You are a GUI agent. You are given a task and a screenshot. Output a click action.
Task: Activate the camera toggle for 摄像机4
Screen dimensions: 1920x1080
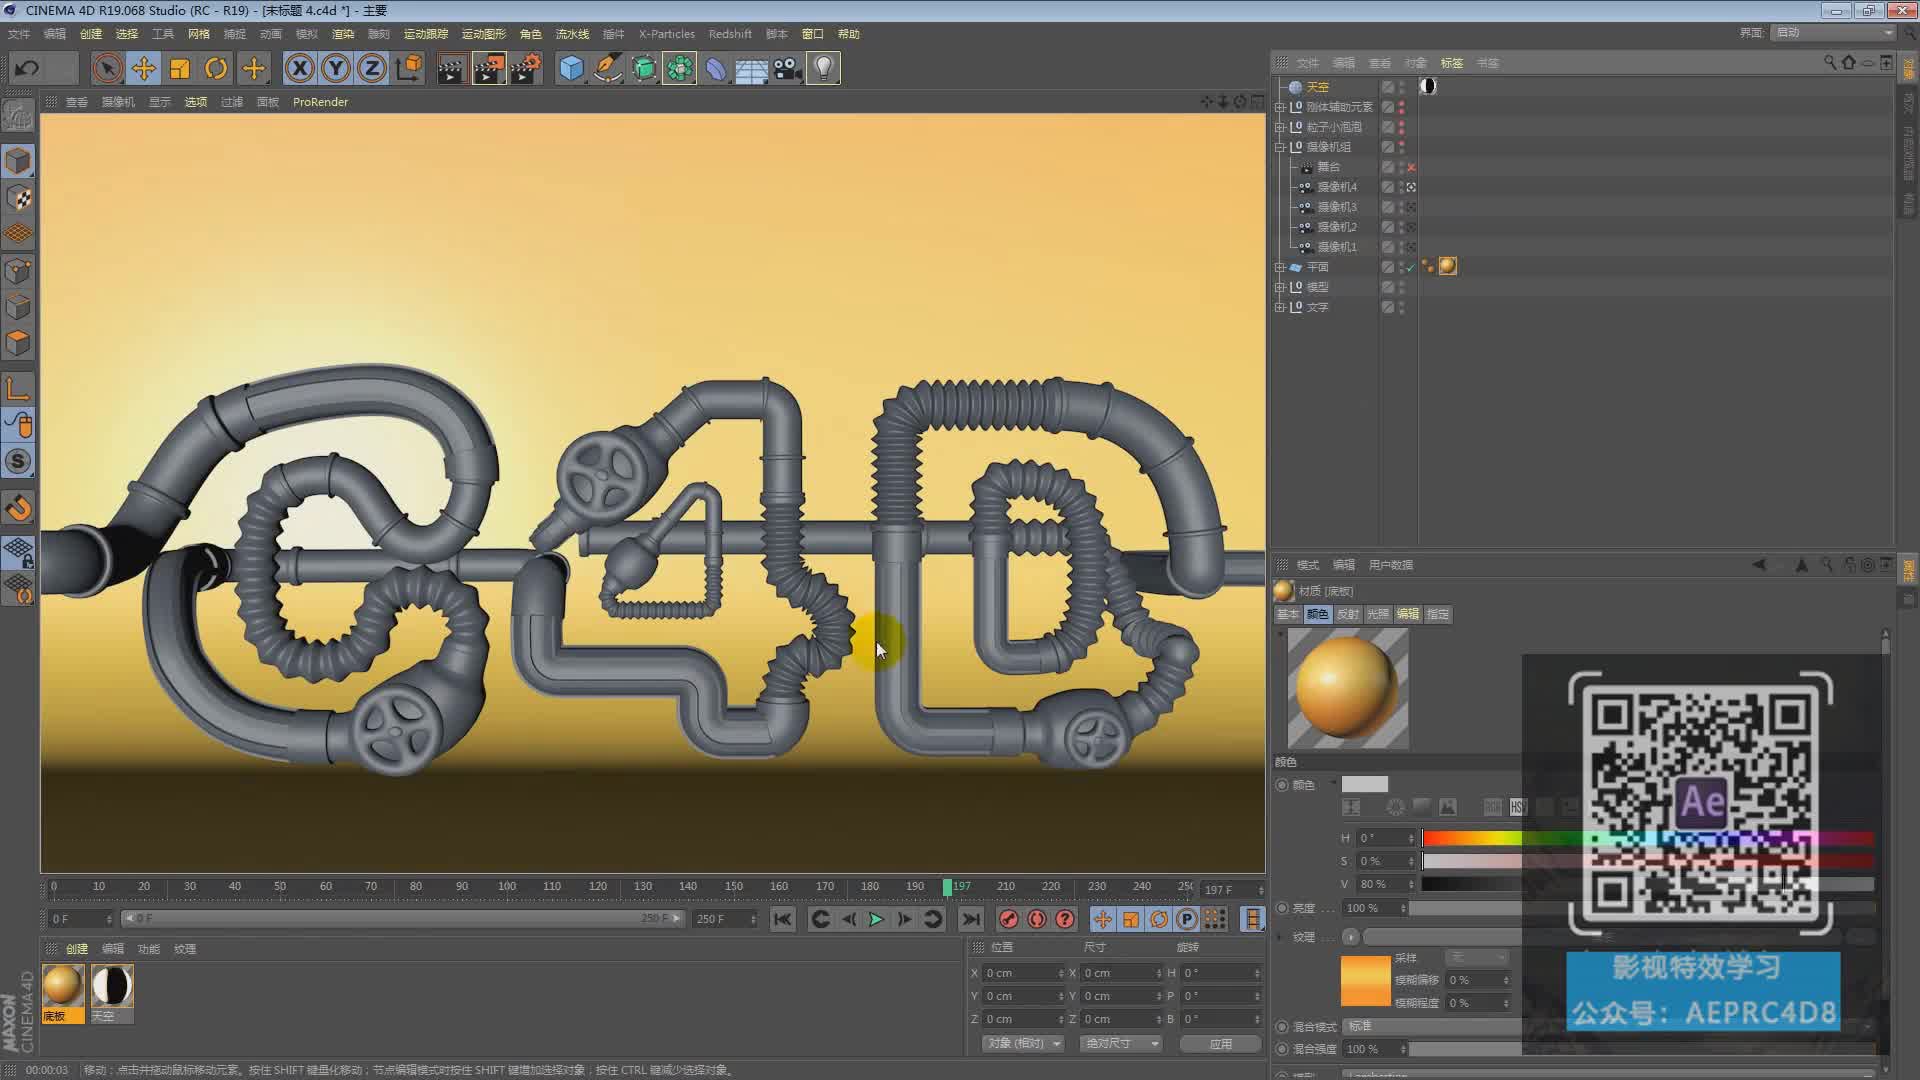click(1412, 187)
